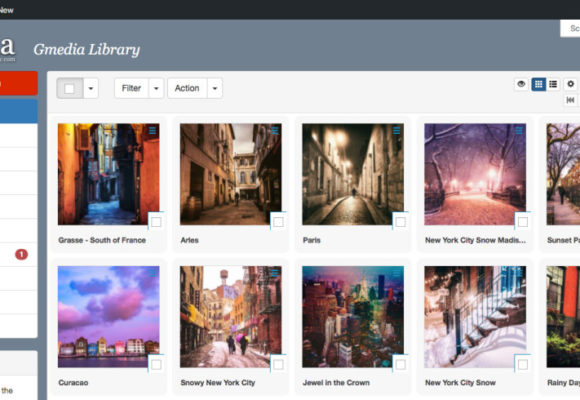Check the Paris image checkbox
Viewport: 580px width, 400px height.
point(401,222)
